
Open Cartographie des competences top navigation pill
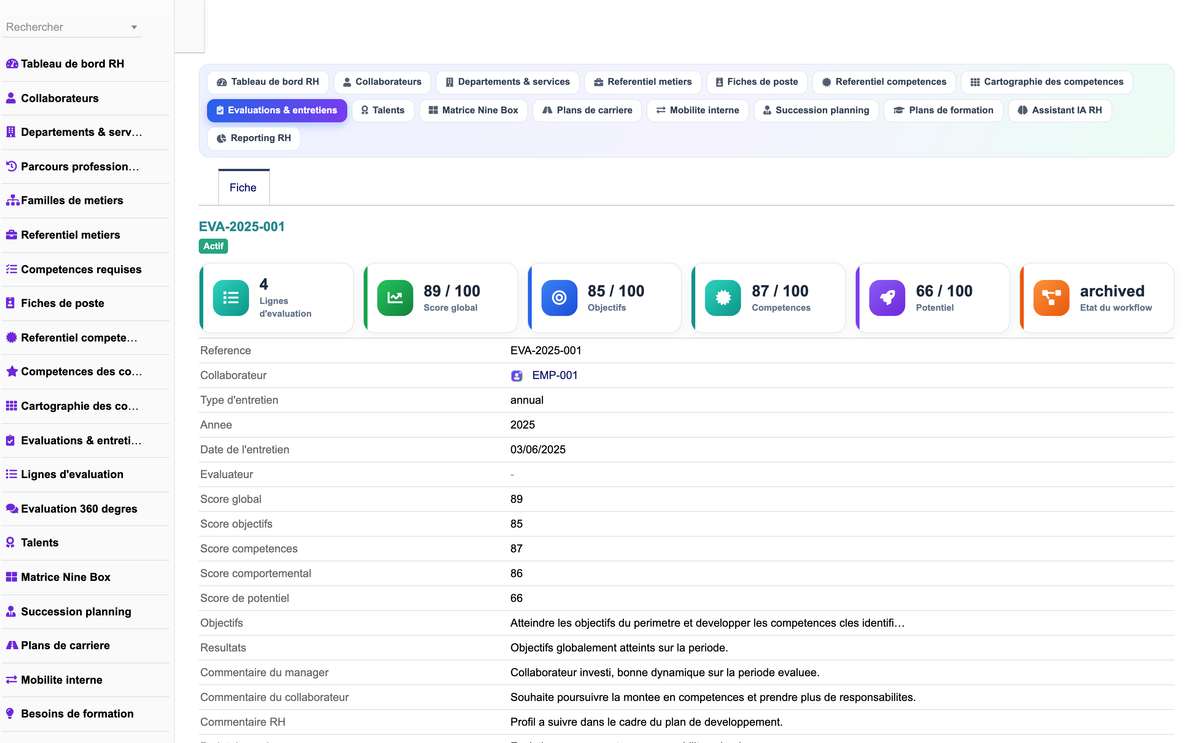click(1047, 82)
